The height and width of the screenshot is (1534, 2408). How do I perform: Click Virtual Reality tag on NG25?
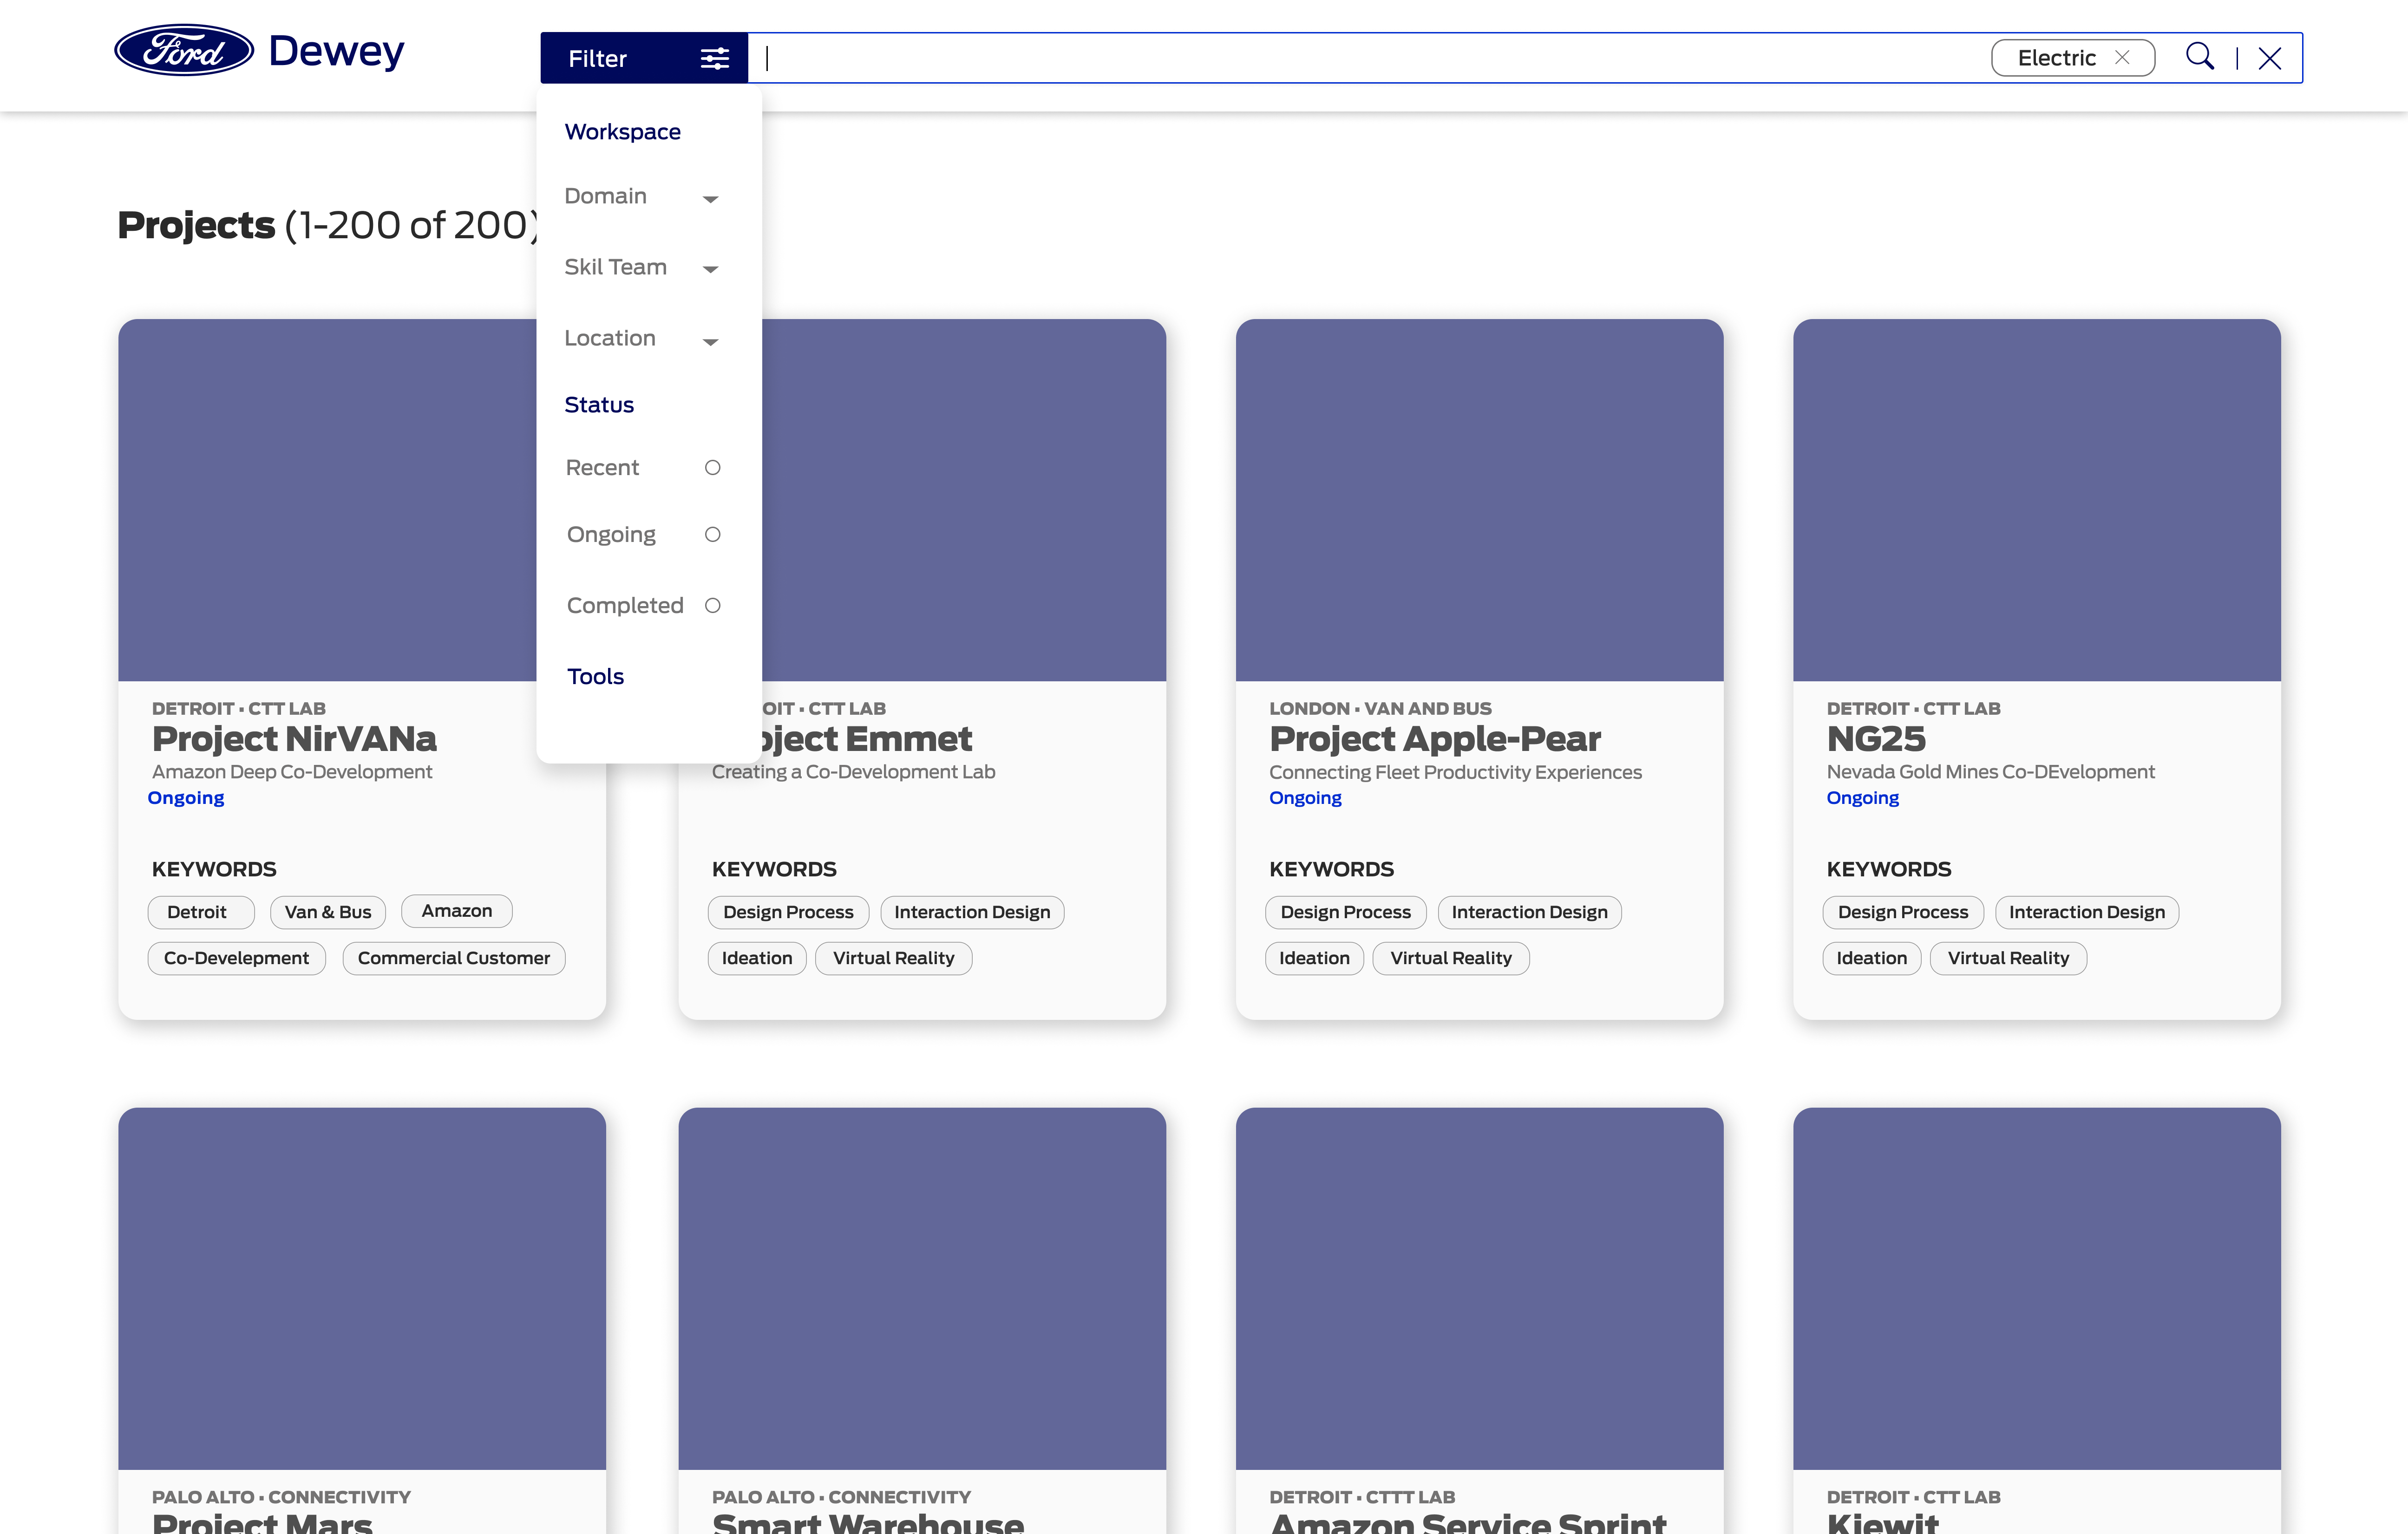(x=2008, y=958)
